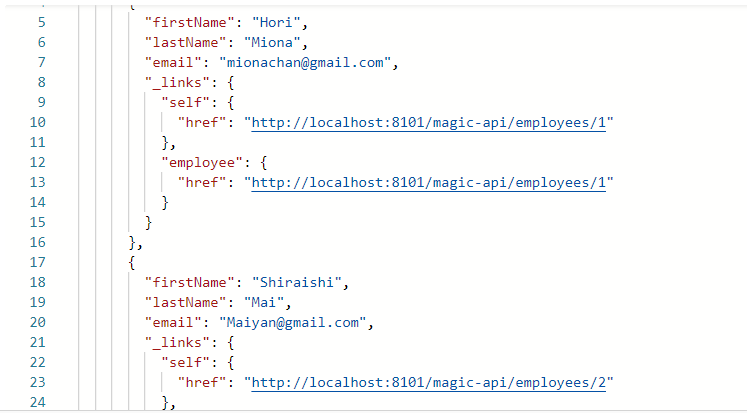Click the "self" key on line 9
The image size is (747, 413).
pos(185,103)
